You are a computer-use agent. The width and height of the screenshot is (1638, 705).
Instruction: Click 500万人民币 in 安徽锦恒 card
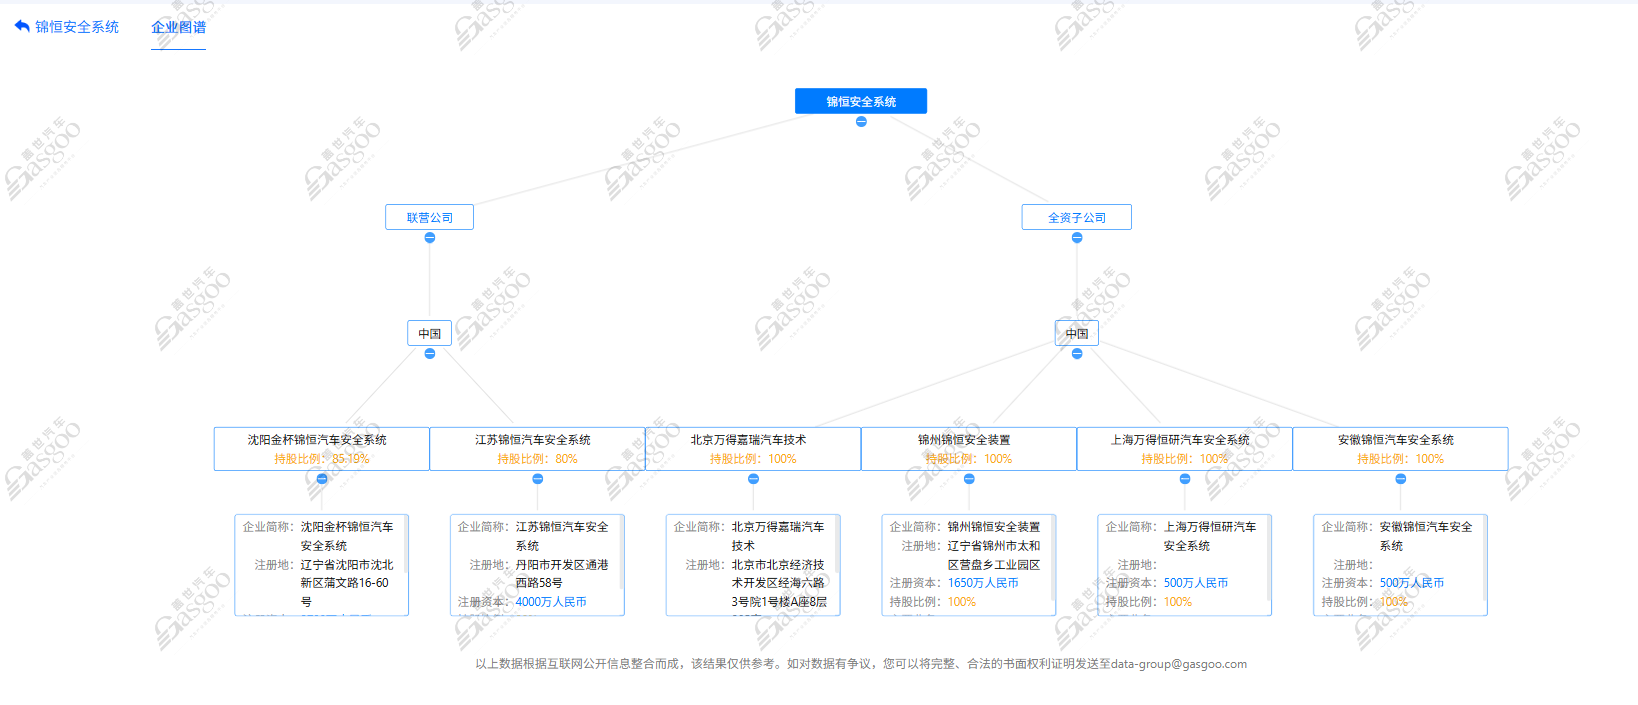1412,583
